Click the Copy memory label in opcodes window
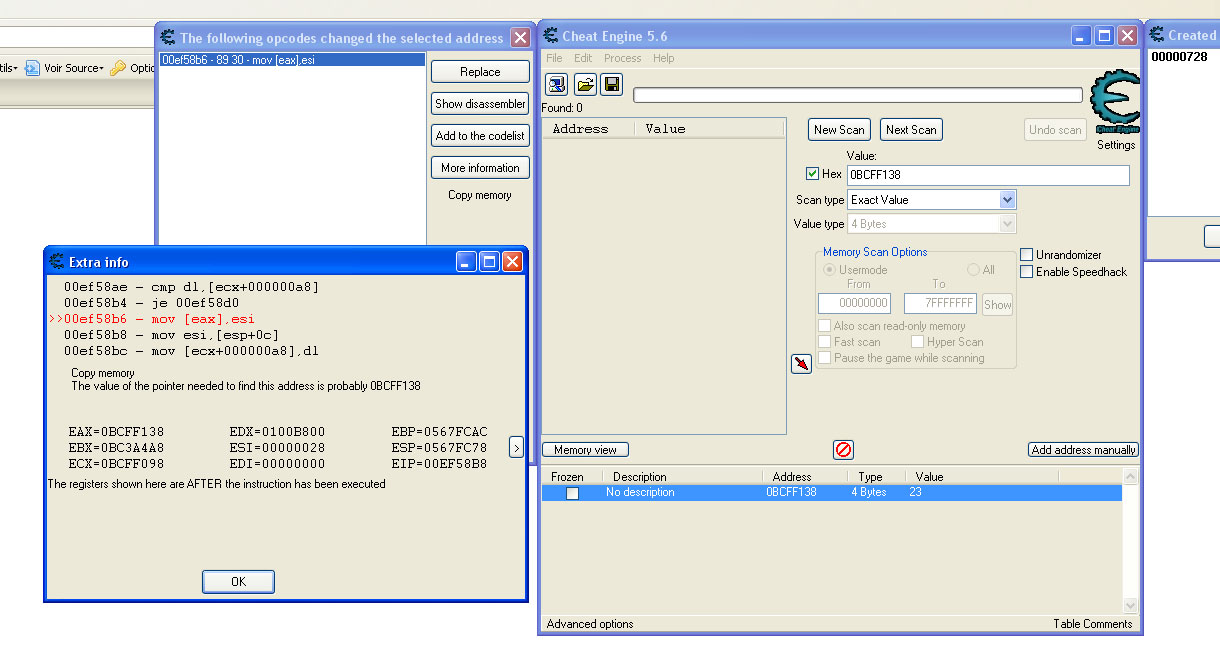 (479, 195)
